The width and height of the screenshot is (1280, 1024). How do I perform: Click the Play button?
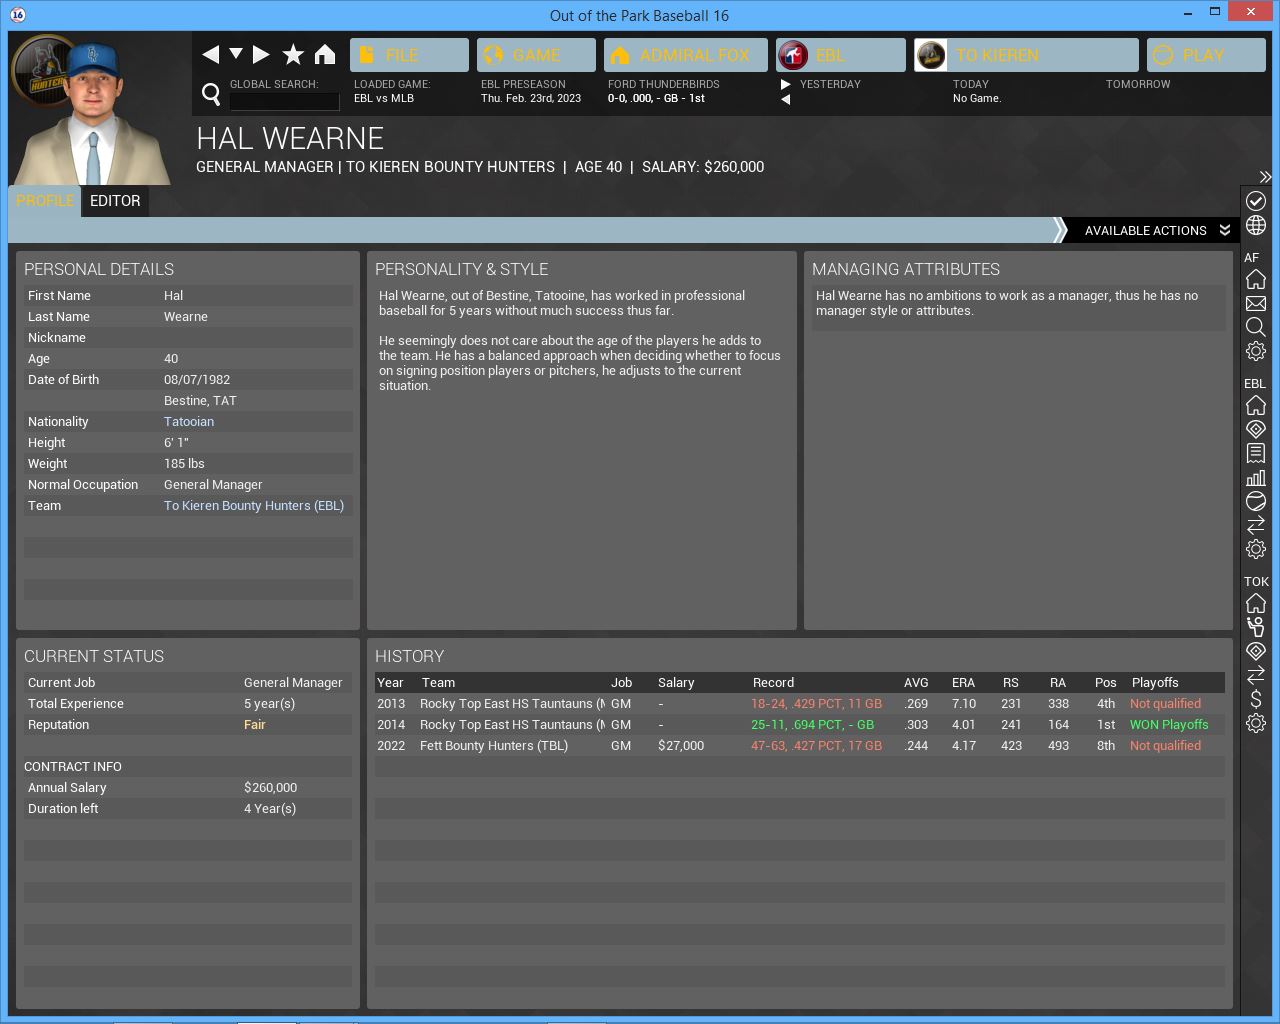1205,55
